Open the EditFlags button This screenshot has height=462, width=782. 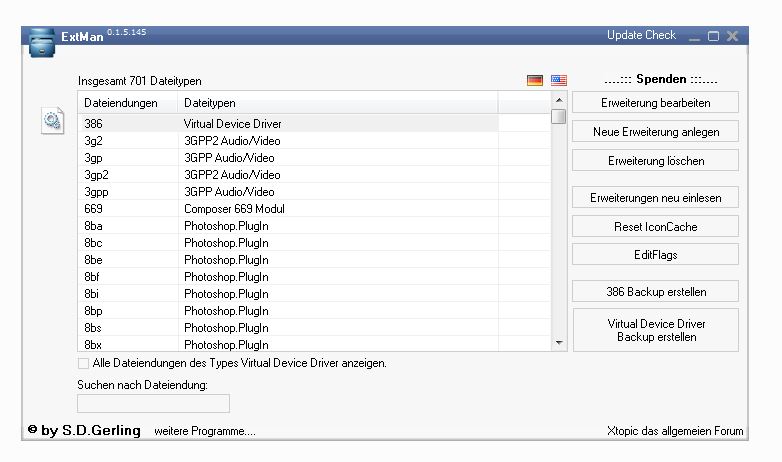tap(655, 255)
